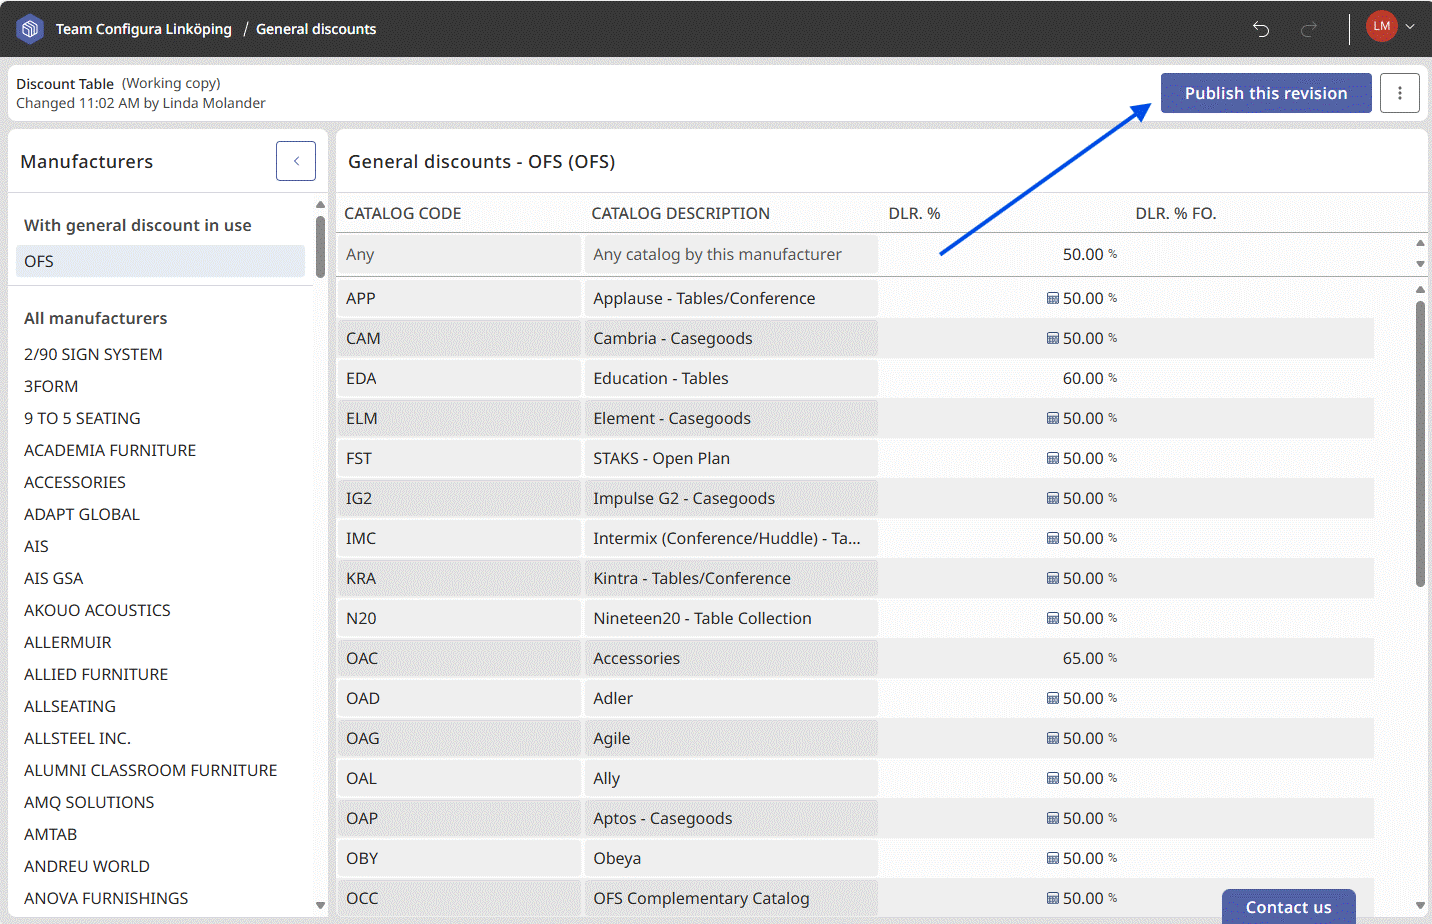Click the calculator icon in KRA row
Image resolution: width=1432 pixels, height=924 pixels.
point(1053,578)
